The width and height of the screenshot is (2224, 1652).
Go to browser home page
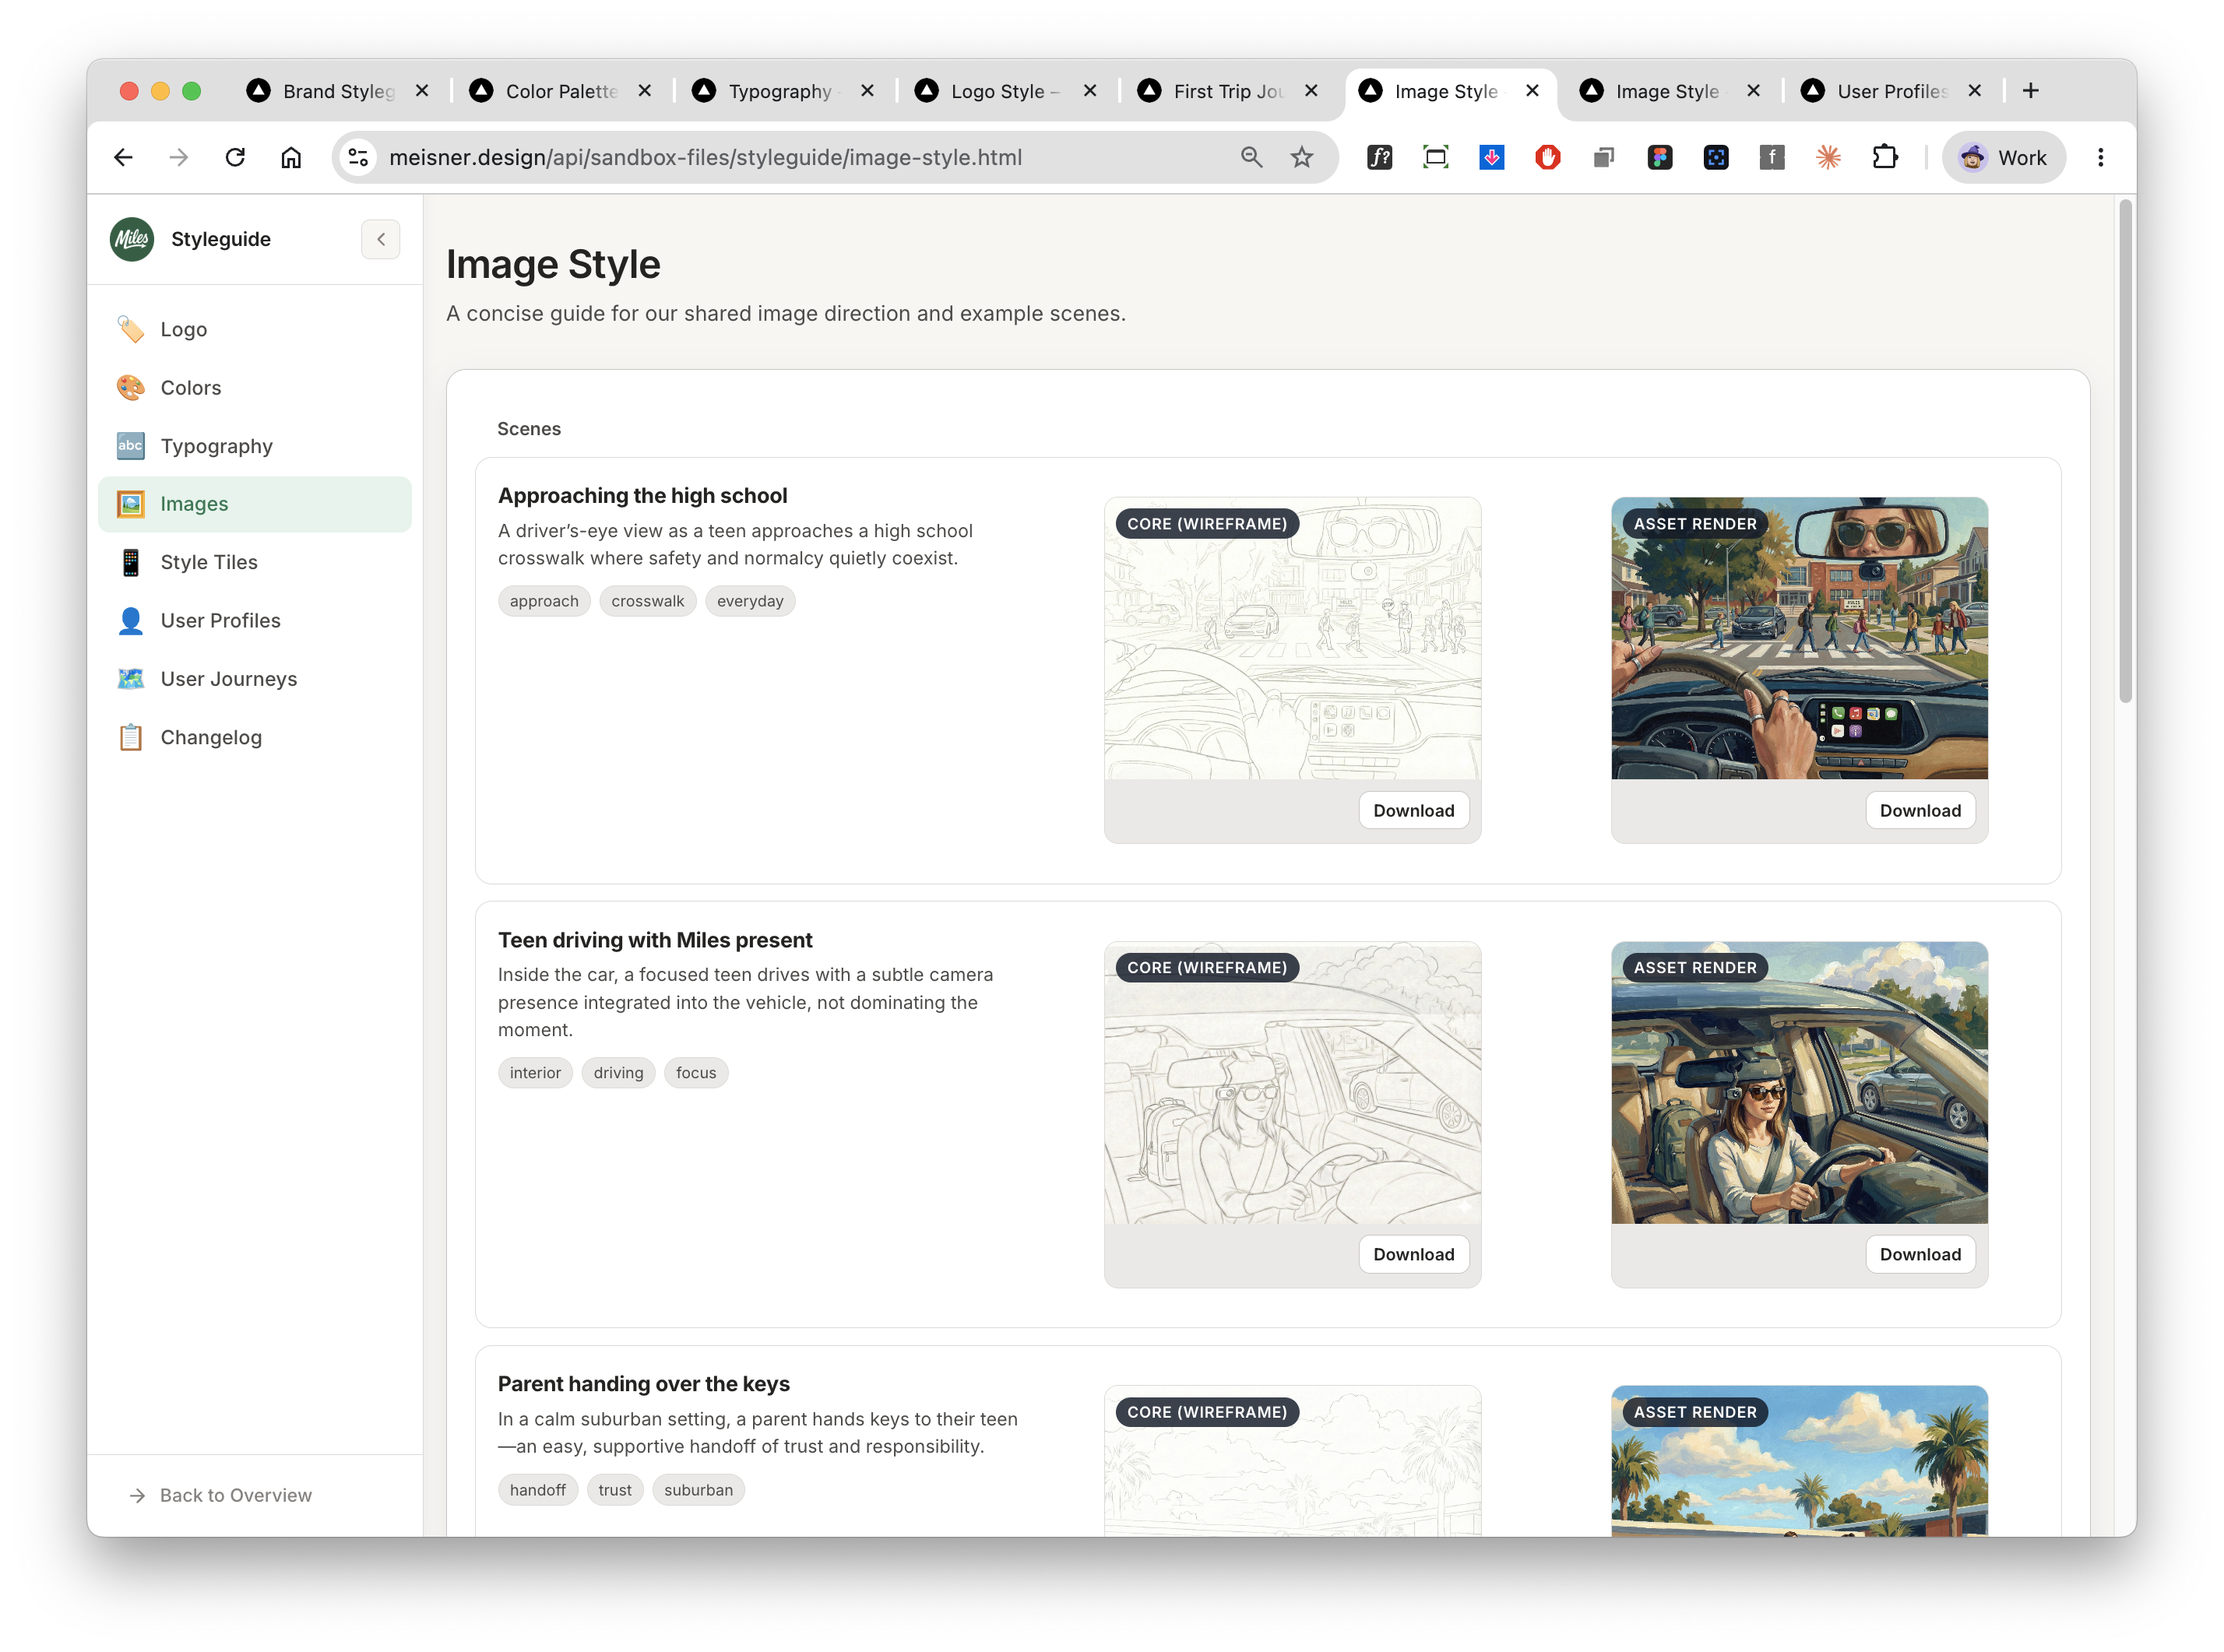click(x=291, y=157)
